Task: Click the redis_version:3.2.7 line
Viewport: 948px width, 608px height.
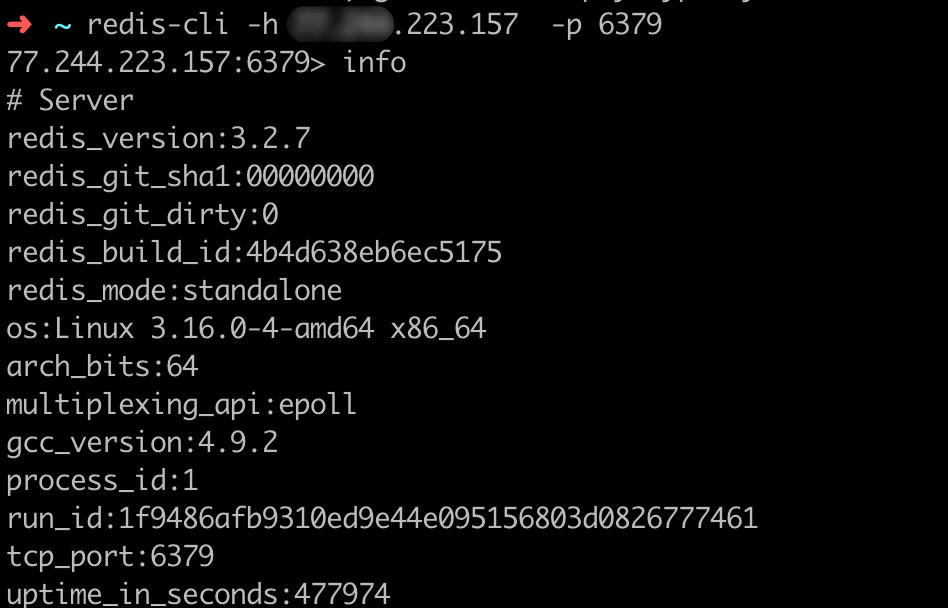Action: 158,139
